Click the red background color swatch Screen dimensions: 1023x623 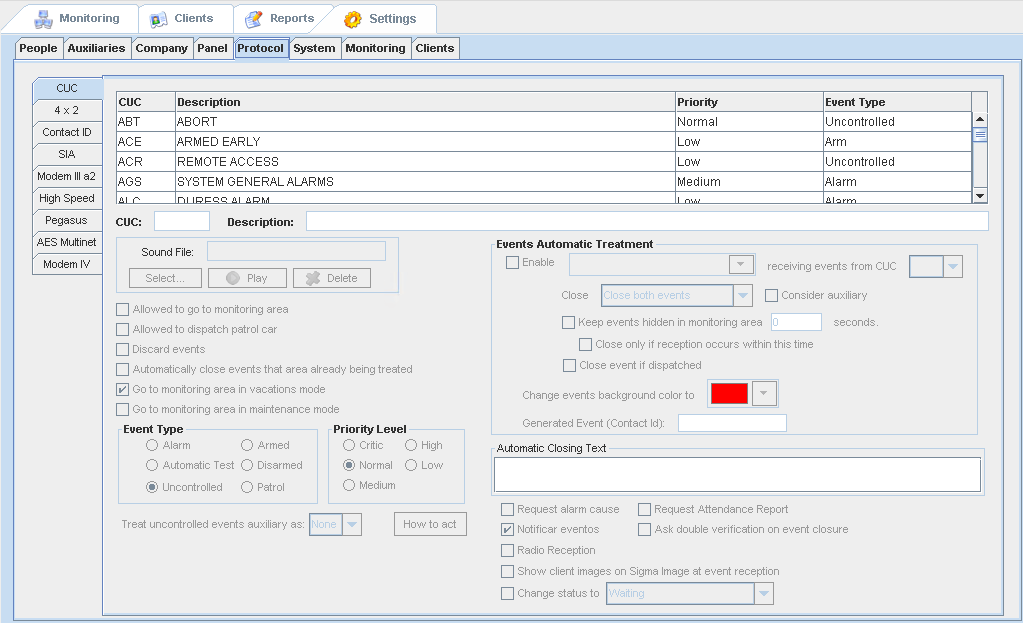coord(729,393)
